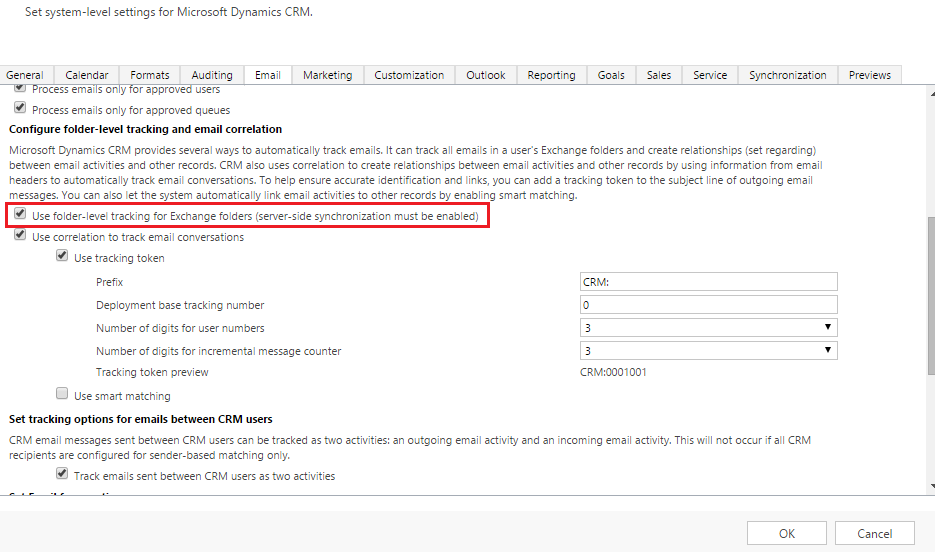
Task: Click scrollbar up arrow
Action: 931,94
